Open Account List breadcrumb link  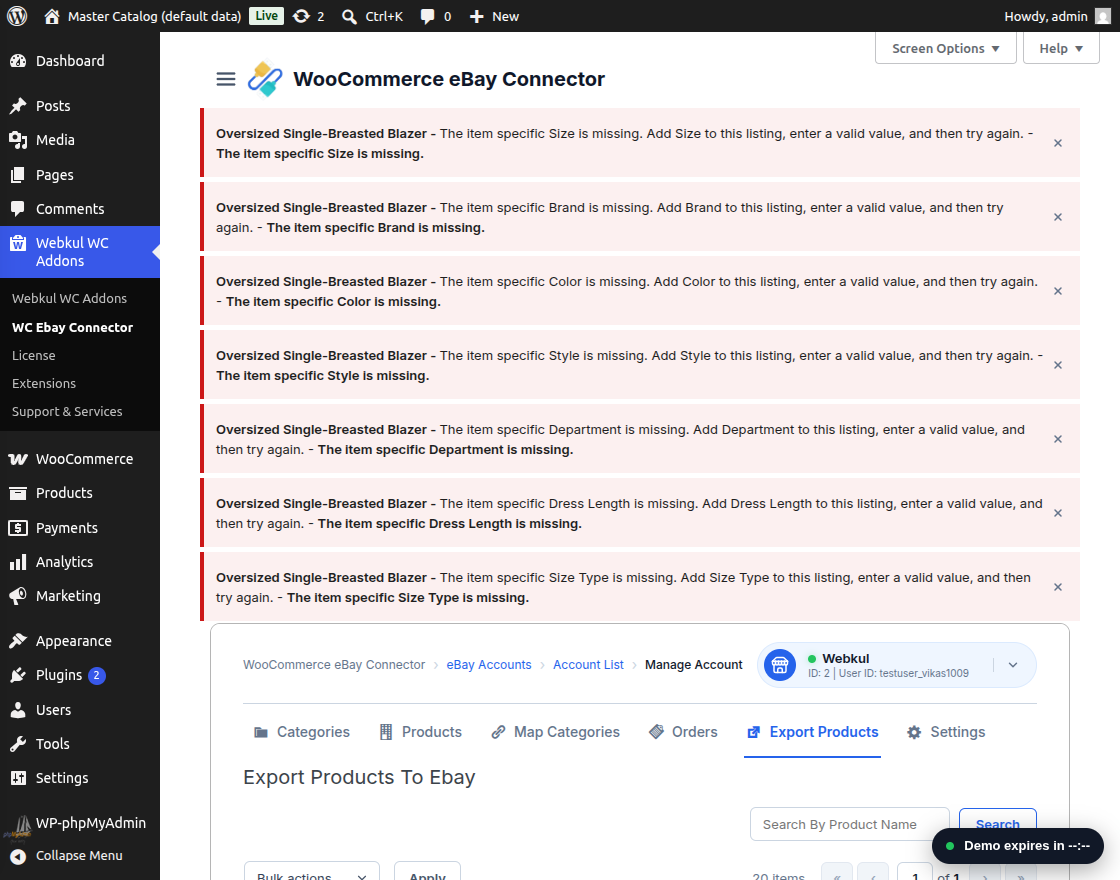pos(589,665)
